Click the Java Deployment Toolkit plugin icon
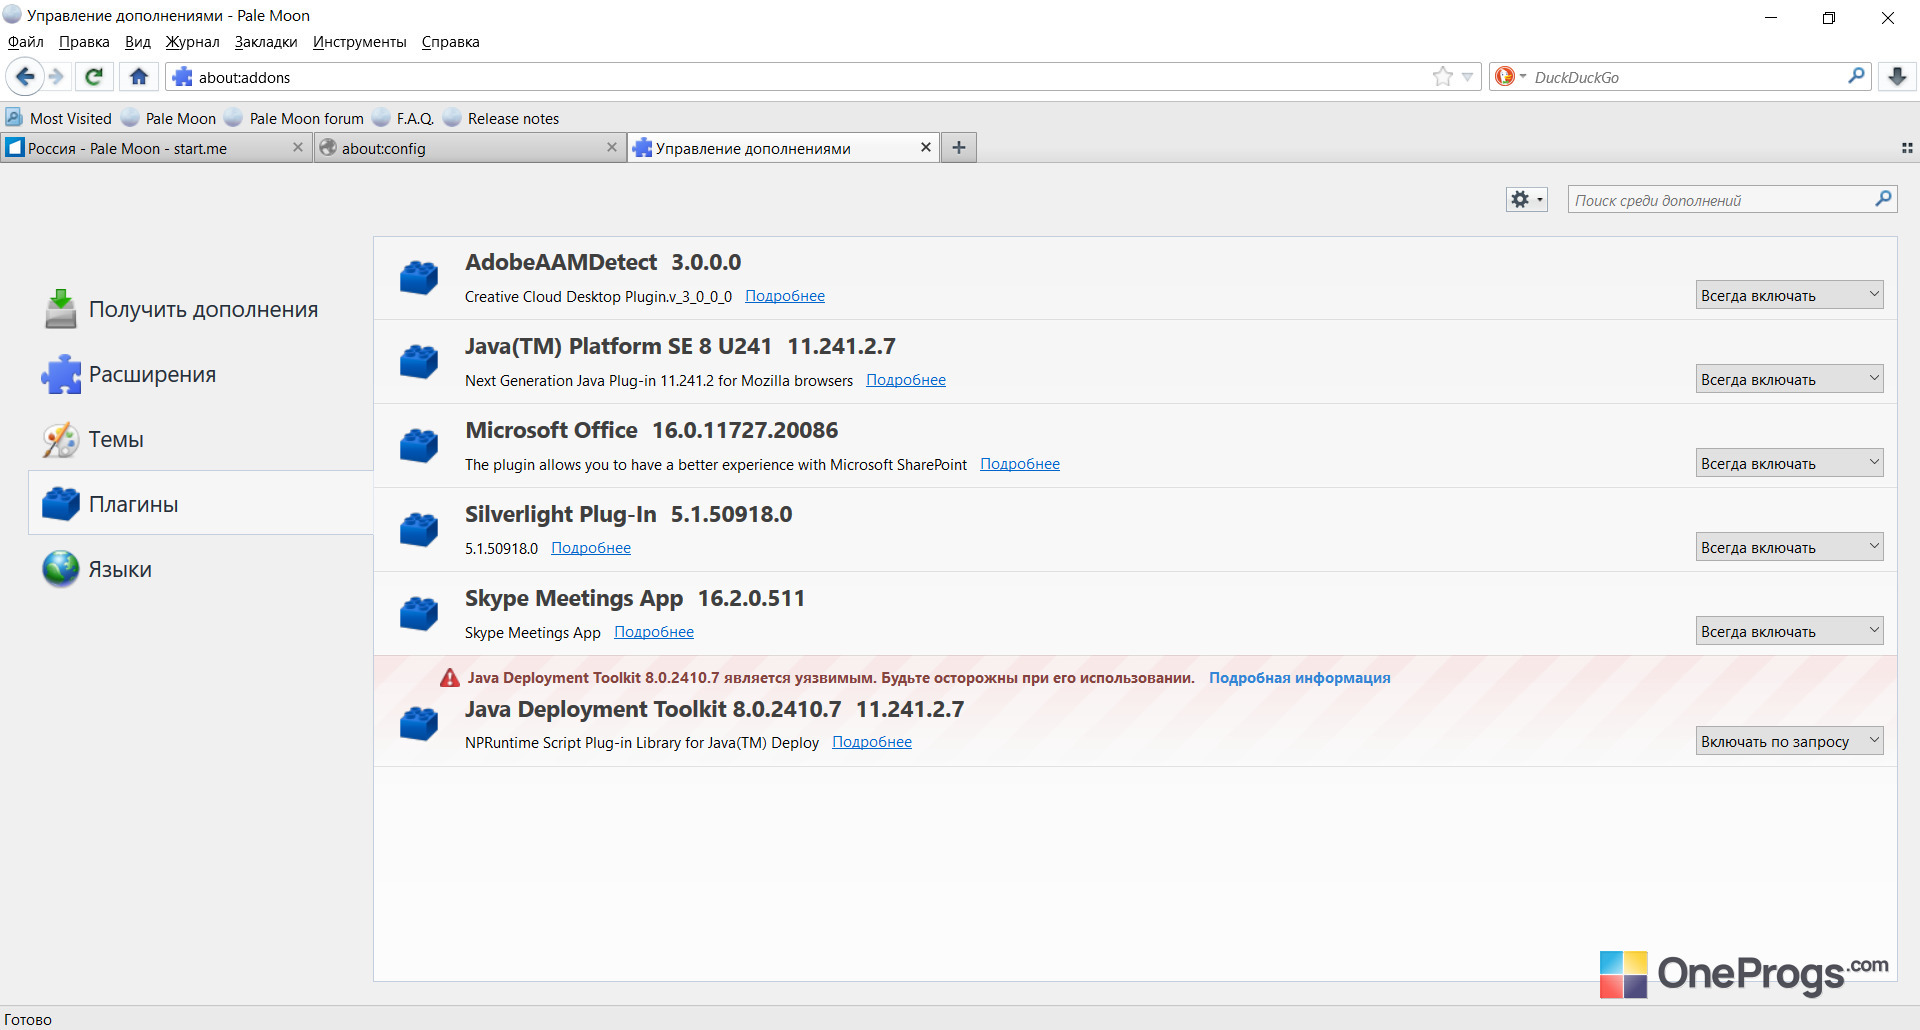This screenshot has height=1030, width=1920. click(x=419, y=724)
